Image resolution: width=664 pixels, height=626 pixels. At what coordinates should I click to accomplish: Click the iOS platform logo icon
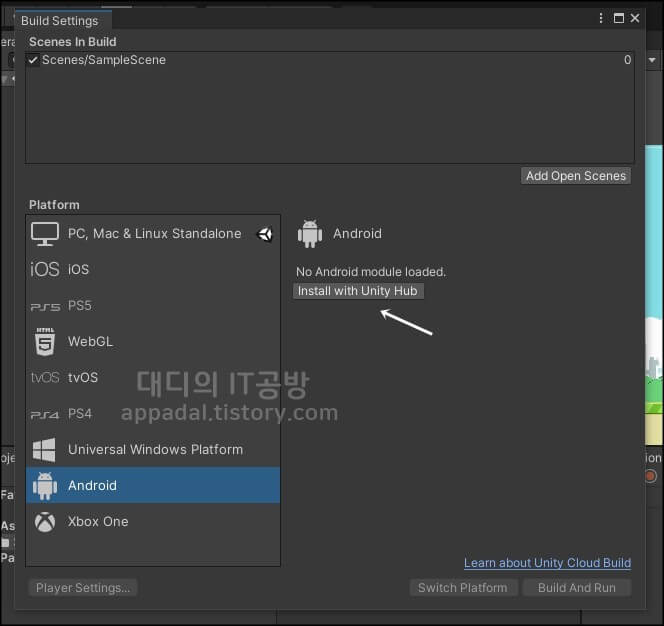44,269
